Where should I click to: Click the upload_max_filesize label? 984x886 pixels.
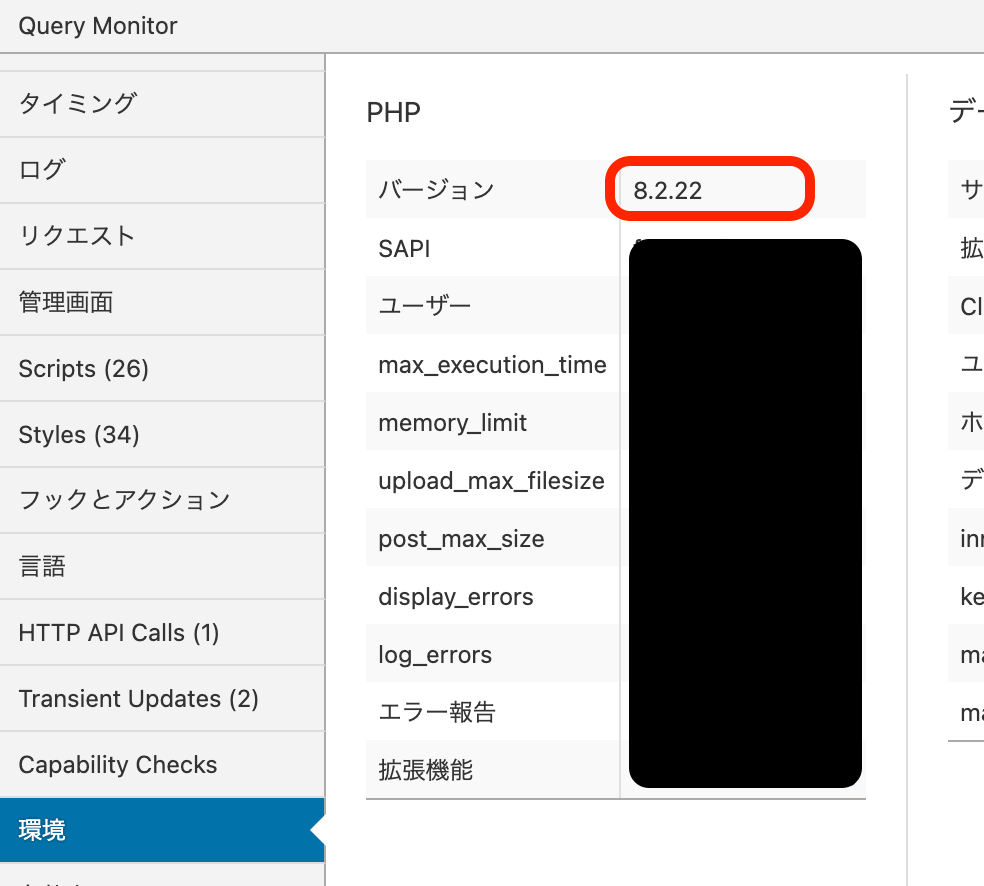point(491,481)
